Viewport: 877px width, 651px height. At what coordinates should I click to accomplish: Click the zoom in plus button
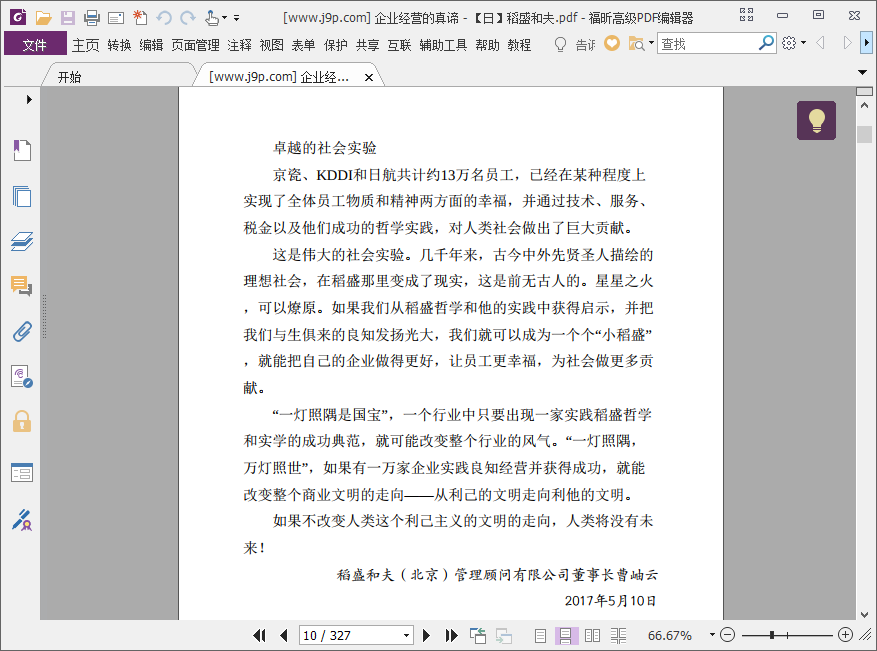point(845,635)
